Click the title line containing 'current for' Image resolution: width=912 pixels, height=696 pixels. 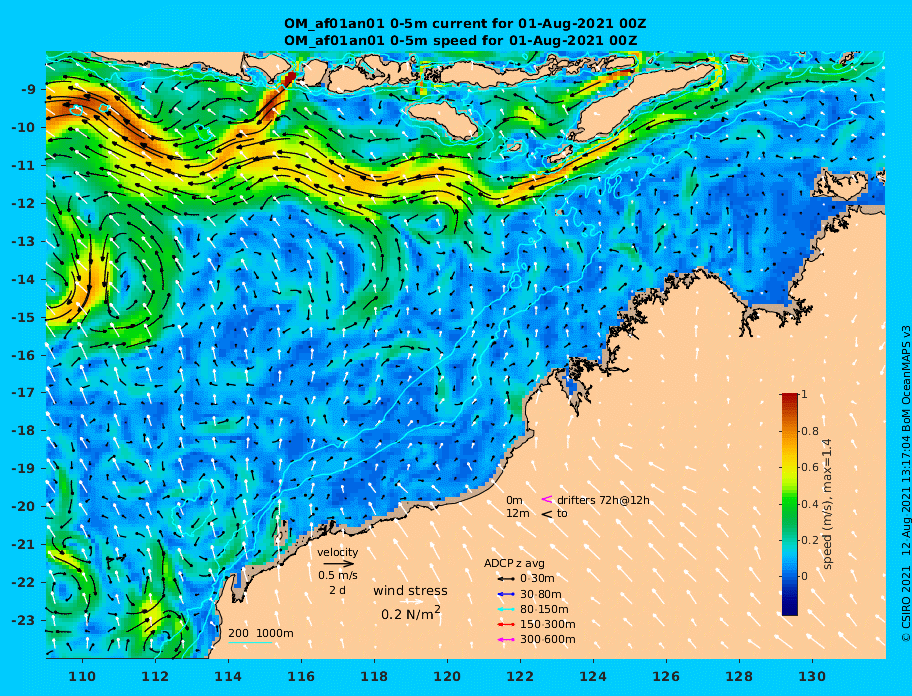[x=465, y=24]
